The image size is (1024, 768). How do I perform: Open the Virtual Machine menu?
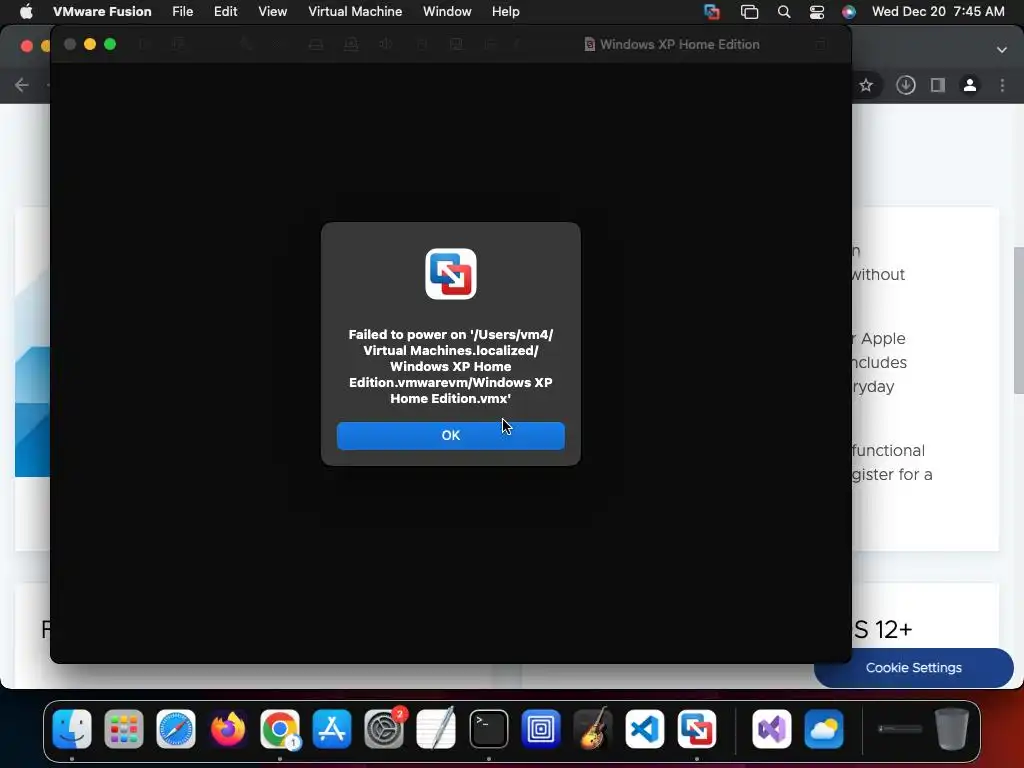pos(355,11)
